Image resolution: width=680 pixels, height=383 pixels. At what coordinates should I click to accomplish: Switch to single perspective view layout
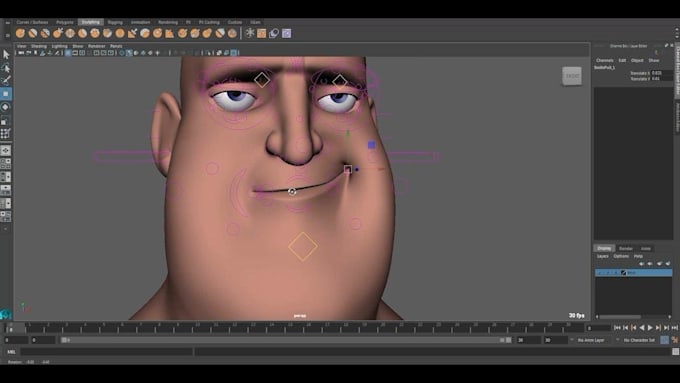click(x=6, y=151)
